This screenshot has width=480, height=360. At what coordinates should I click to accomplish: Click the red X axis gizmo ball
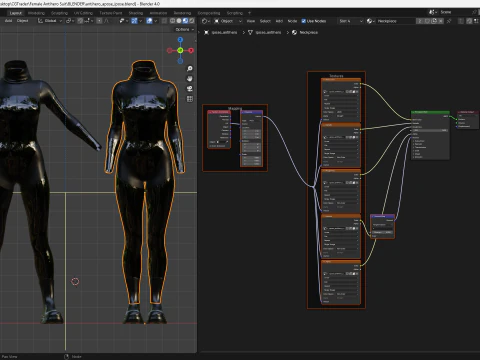[x=191, y=50]
